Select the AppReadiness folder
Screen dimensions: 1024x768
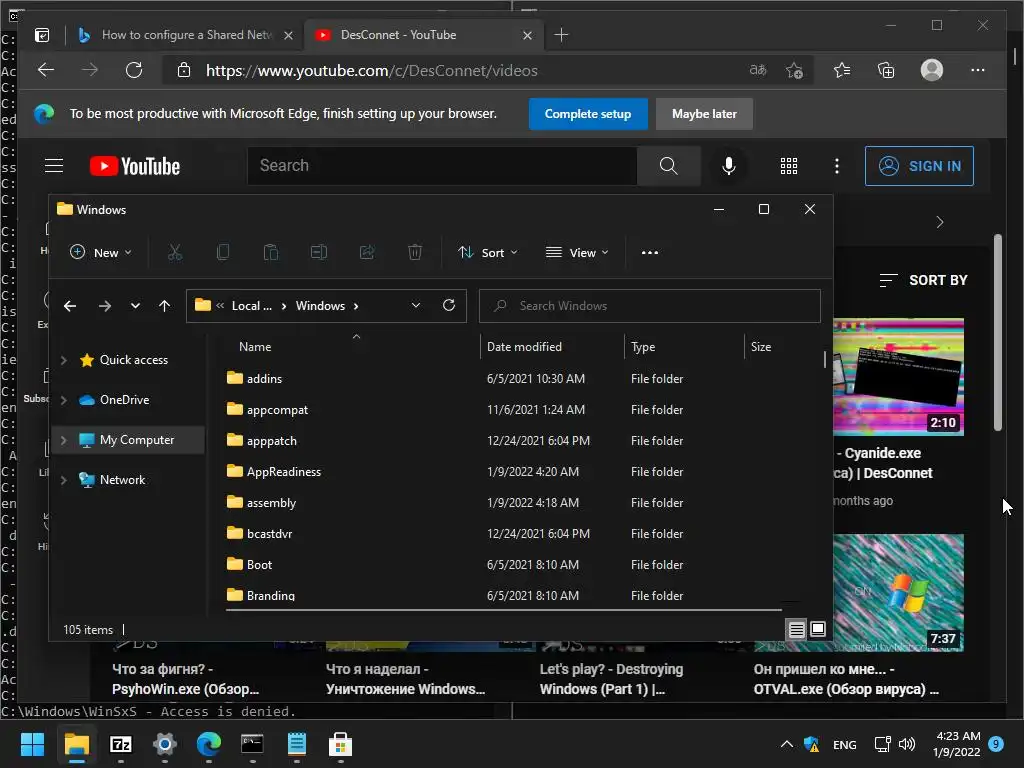[x=283, y=472]
